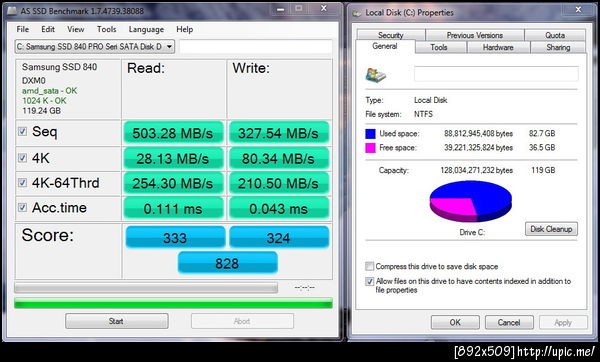
Task: Click the drive C pie chart
Action: click(471, 201)
